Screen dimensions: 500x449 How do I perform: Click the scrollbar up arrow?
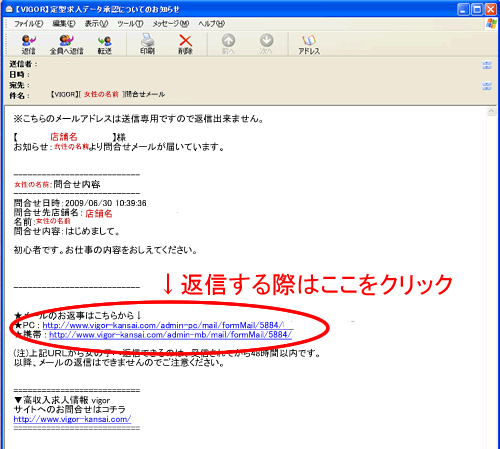(x=491, y=111)
